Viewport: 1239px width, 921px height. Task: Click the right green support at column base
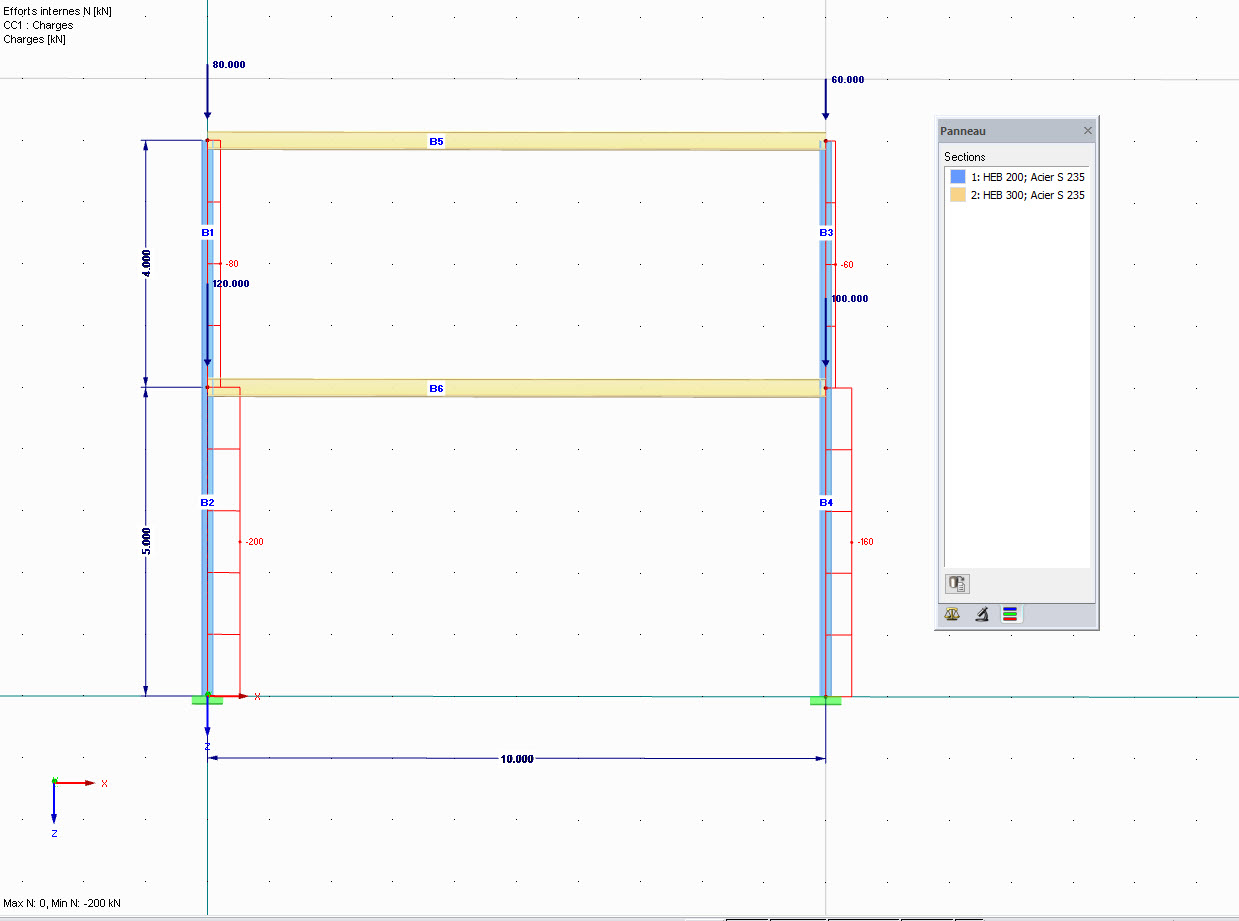pos(826,700)
